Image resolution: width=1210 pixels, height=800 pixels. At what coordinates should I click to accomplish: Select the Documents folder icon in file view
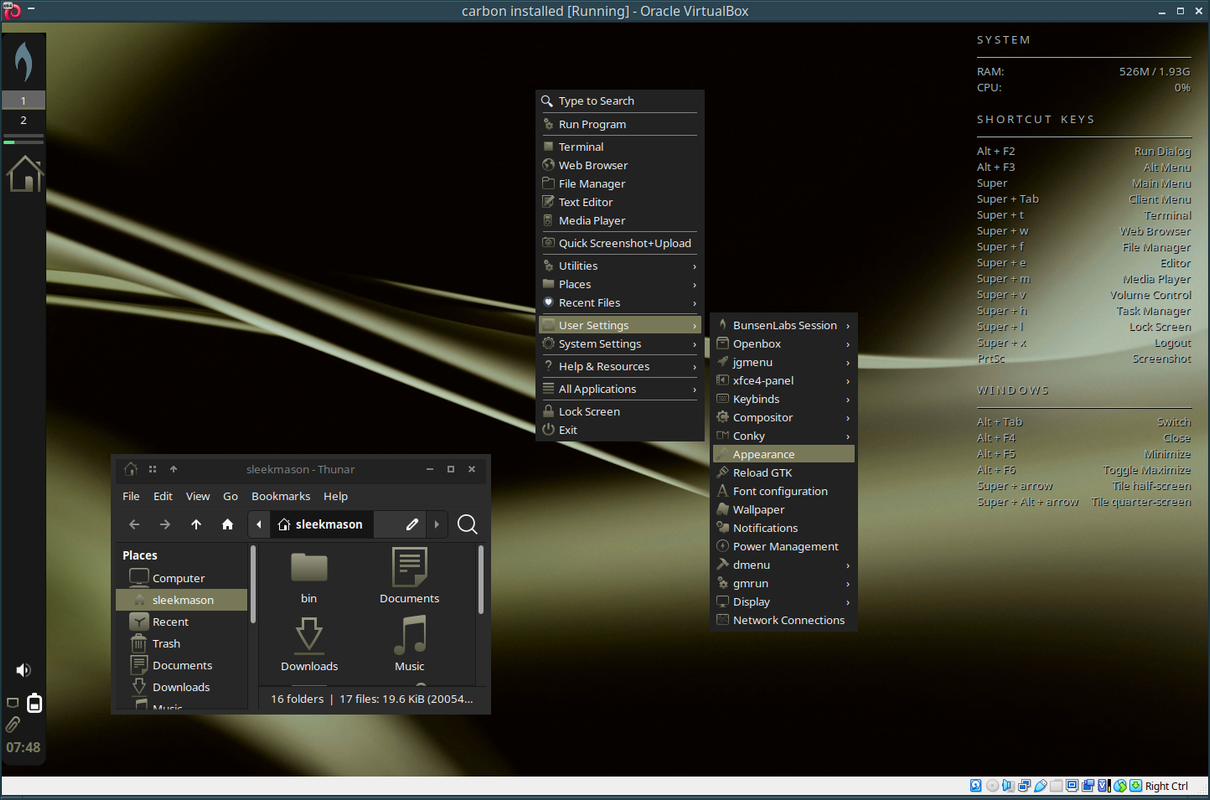(409, 567)
